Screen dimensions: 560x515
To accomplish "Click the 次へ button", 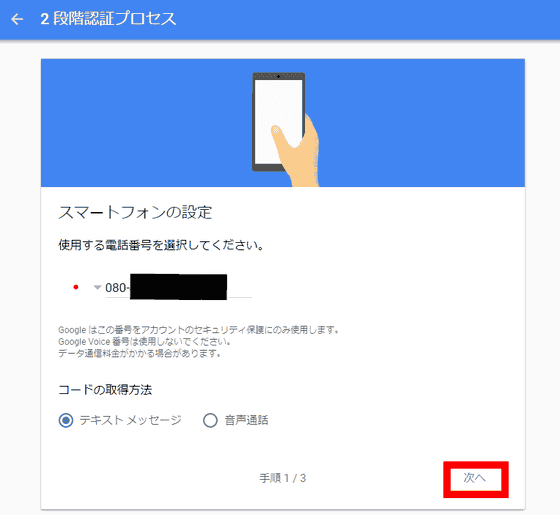I will (x=475, y=478).
